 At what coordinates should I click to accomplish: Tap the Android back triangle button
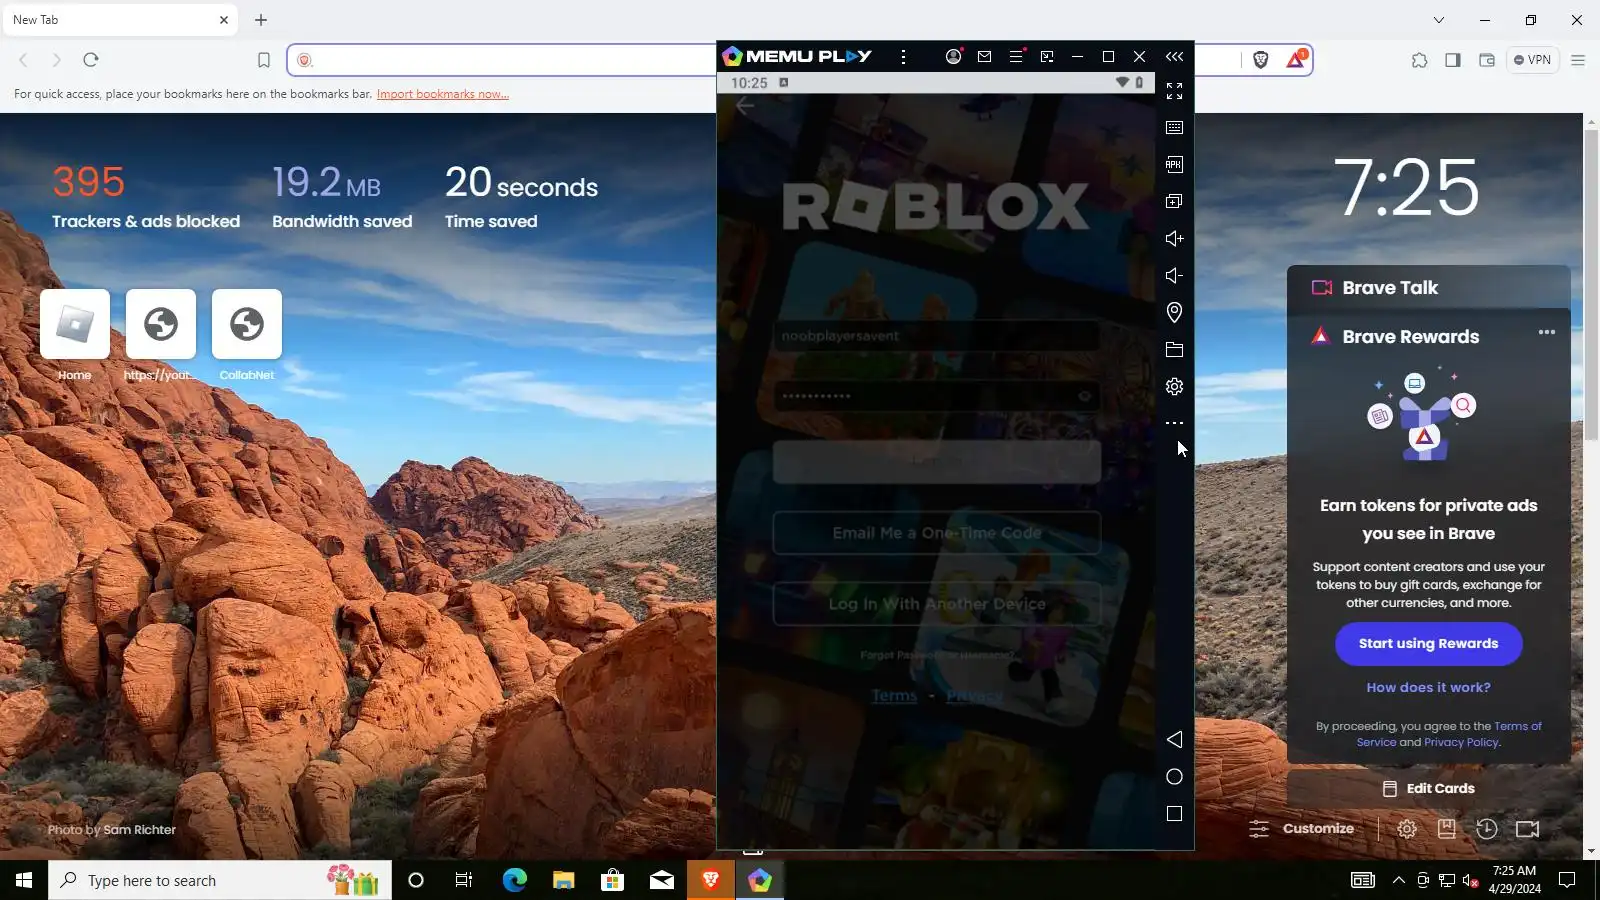tap(1174, 740)
